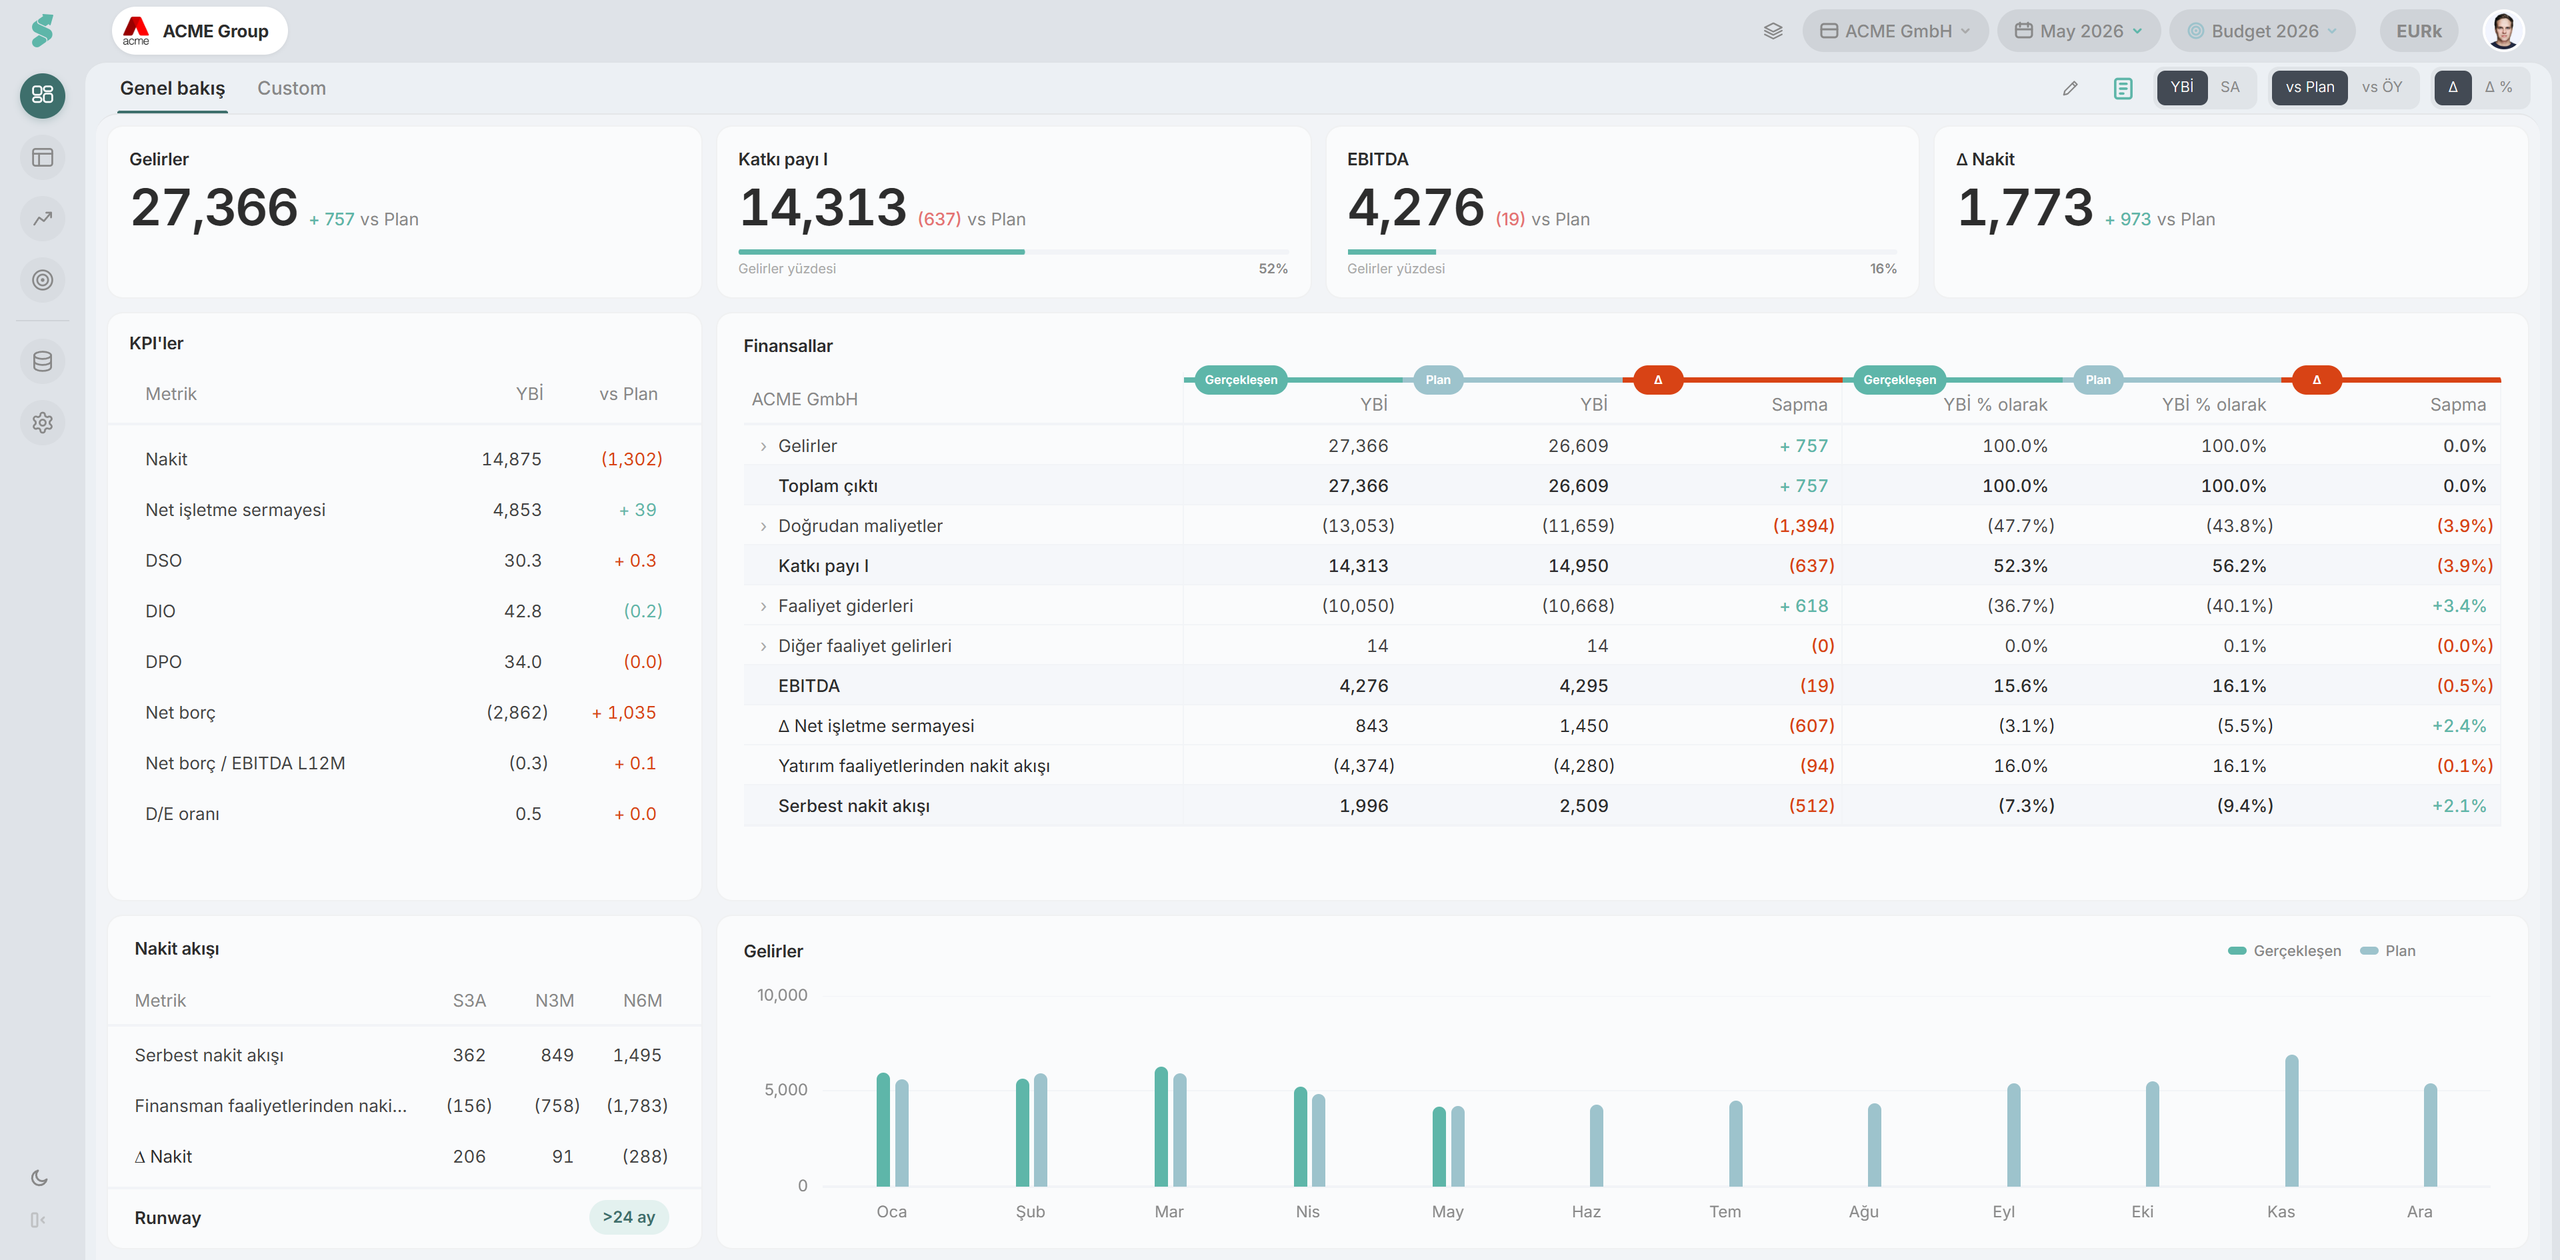Click the Δ Net işletme sermayesi row

pyautogui.click(x=1621, y=726)
